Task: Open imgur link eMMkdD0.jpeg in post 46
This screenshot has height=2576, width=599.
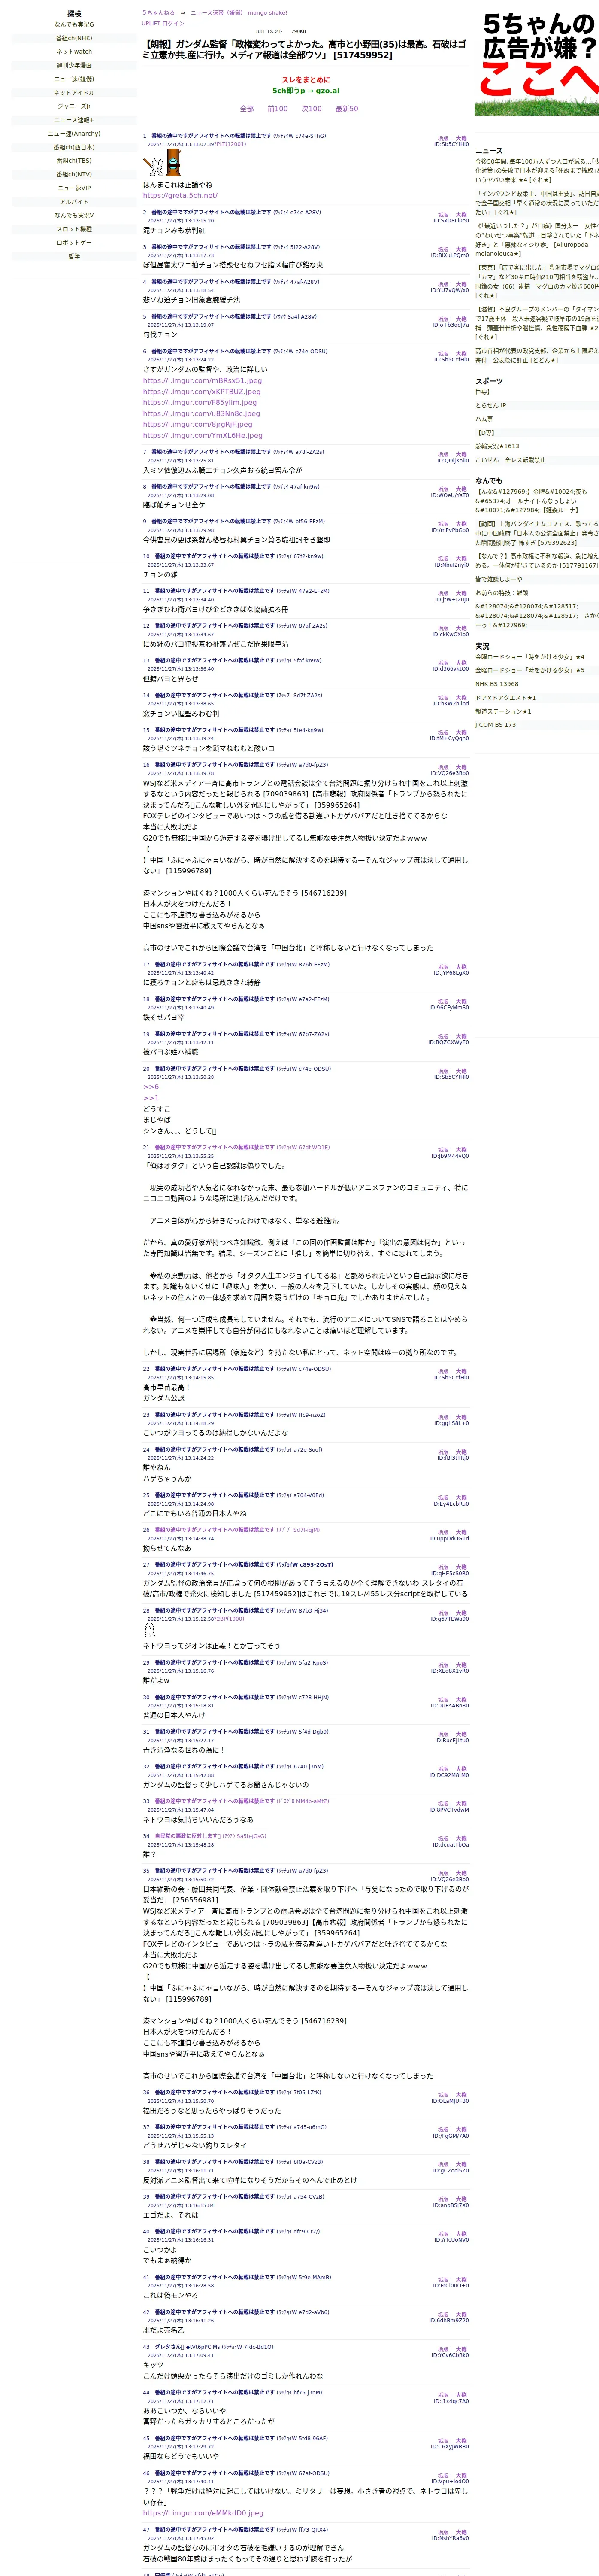Action: pyautogui.click(x=203, y=2513)
